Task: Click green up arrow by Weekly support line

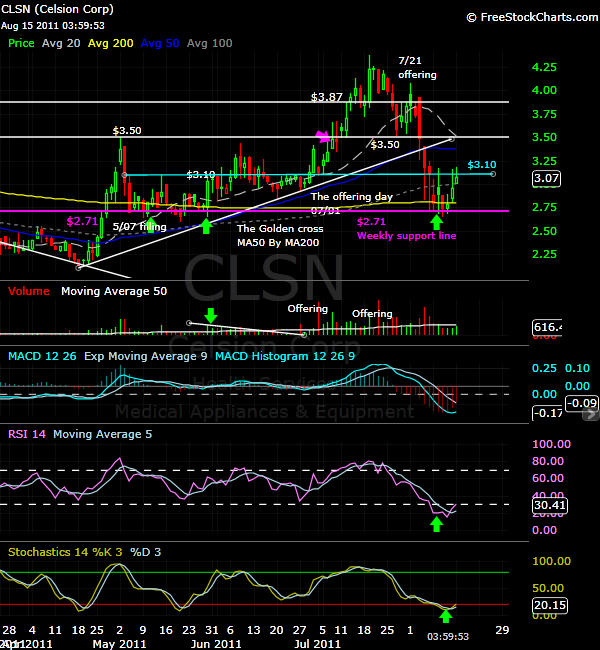Action: (436, 222)
